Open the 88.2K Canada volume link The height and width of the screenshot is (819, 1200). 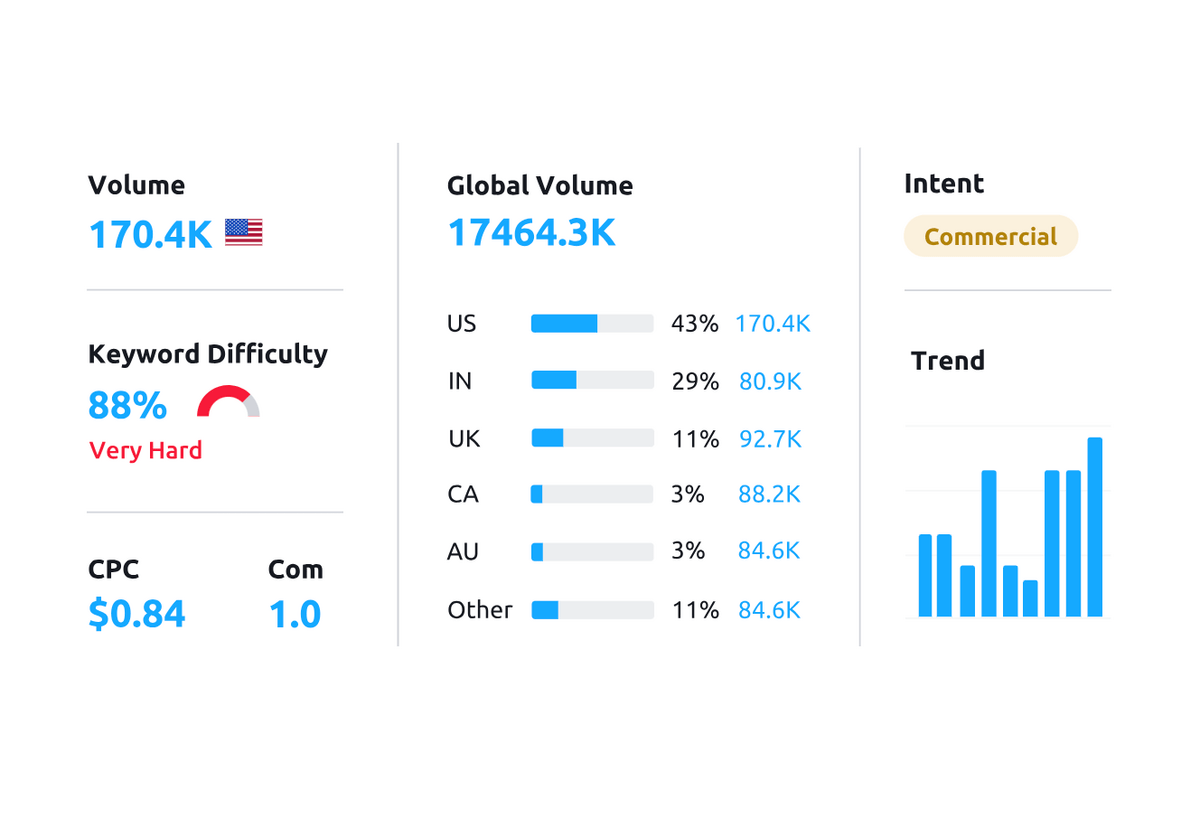pos(769,495)
